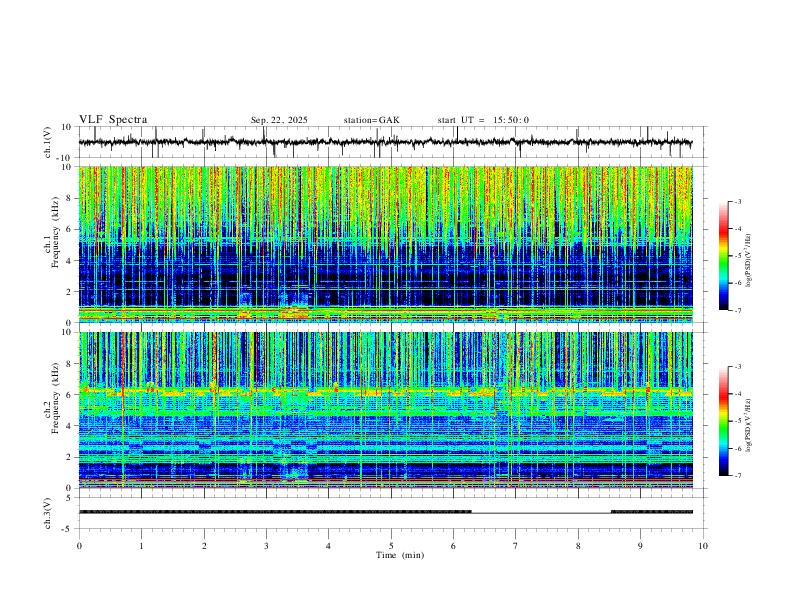The width and height of the screenshot is (792, 612).
Task: Click the 'VLF Spectra' title text
Action: click(113, 120)
